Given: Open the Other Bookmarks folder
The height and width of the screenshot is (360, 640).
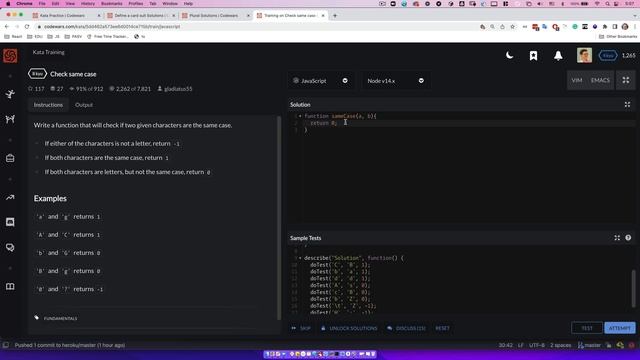Looking at the screenshot, I should 618,36.
